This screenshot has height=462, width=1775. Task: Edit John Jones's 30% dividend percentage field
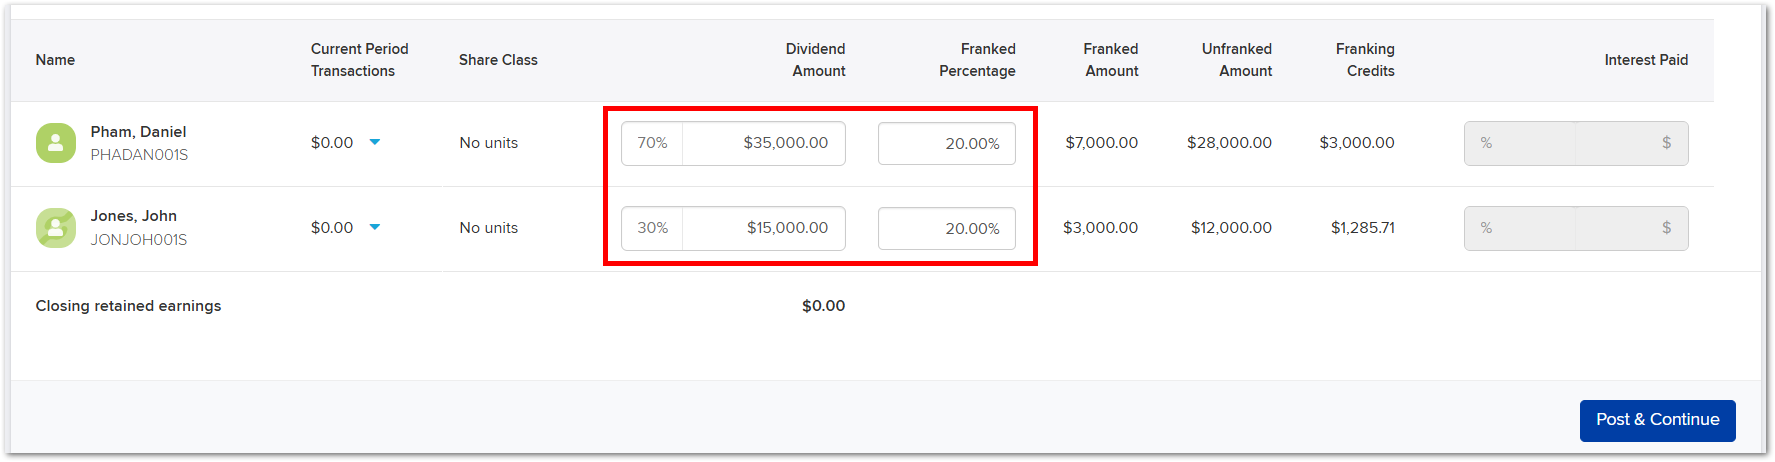[x=652, y=228]
